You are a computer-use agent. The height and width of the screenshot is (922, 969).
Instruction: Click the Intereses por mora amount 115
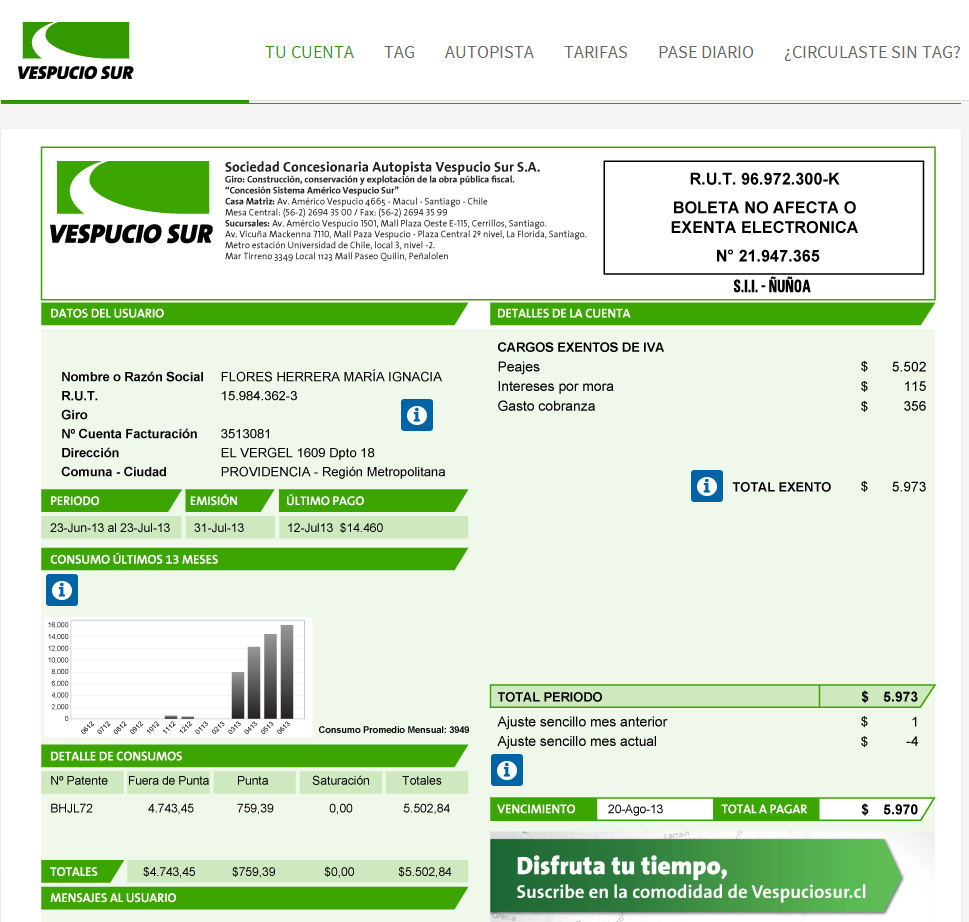[x=915, y=386]
